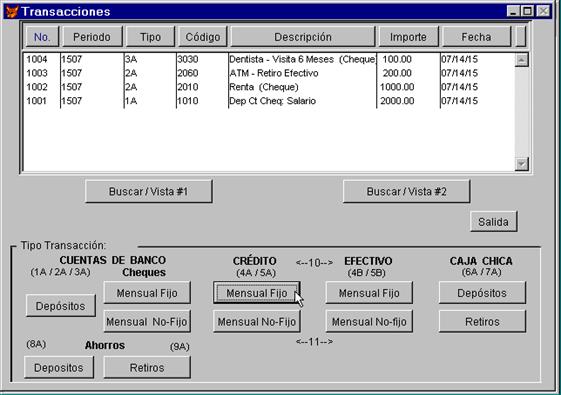
Task: Click the 2000.00 amount cell
Action: coord(397,101)
